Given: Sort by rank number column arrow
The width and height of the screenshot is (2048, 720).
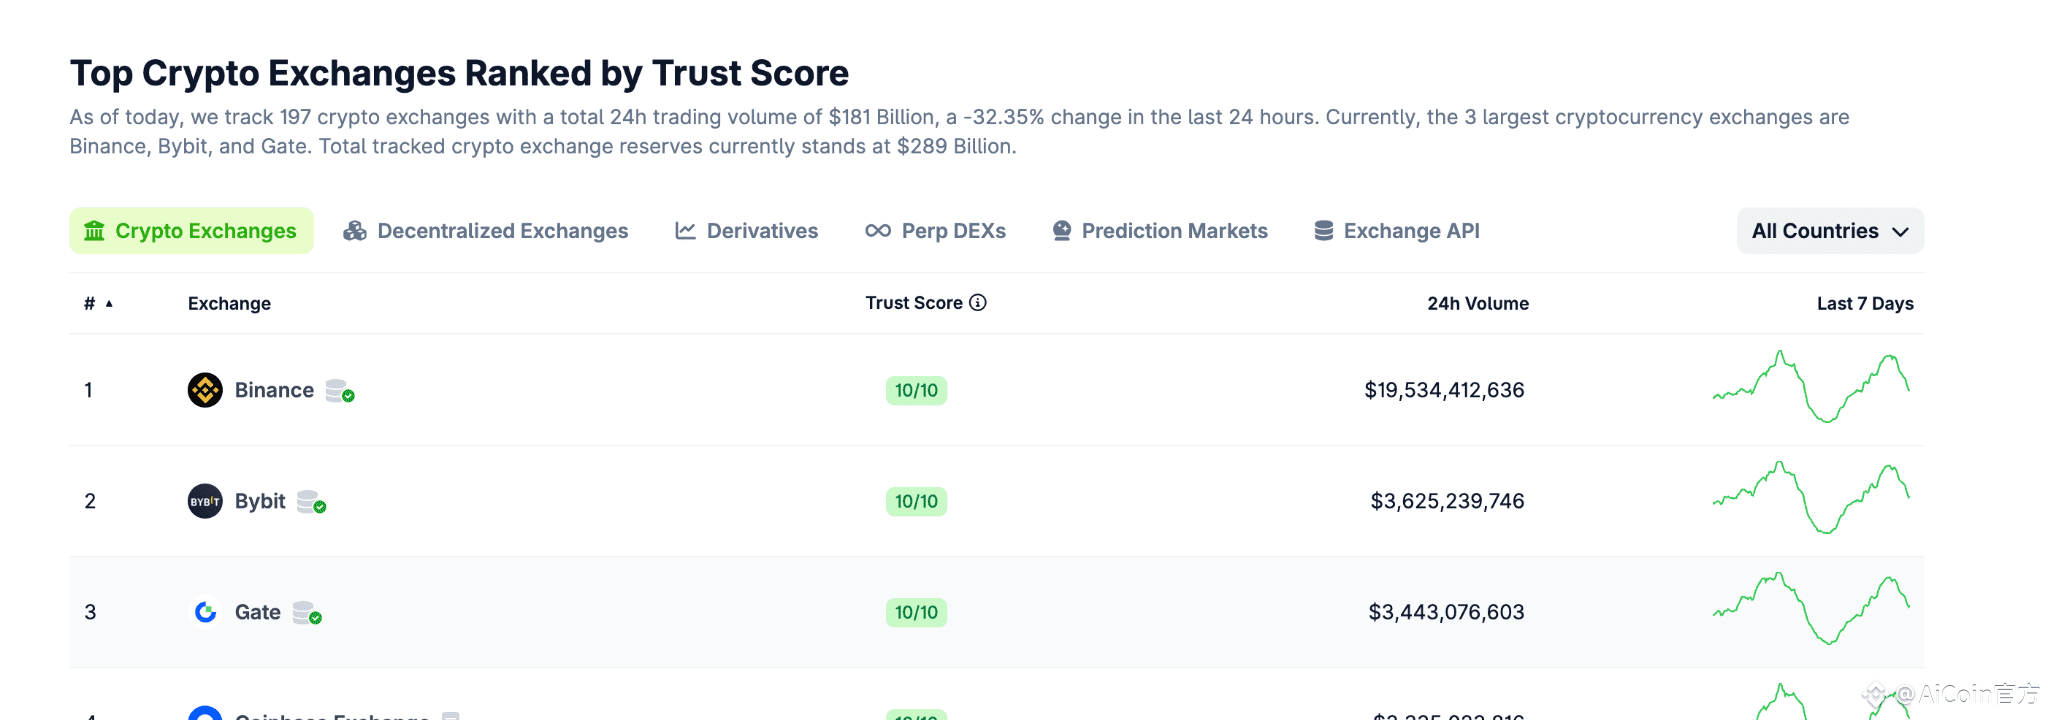Looking at the screenshot, I should click(x=109, y=304).
